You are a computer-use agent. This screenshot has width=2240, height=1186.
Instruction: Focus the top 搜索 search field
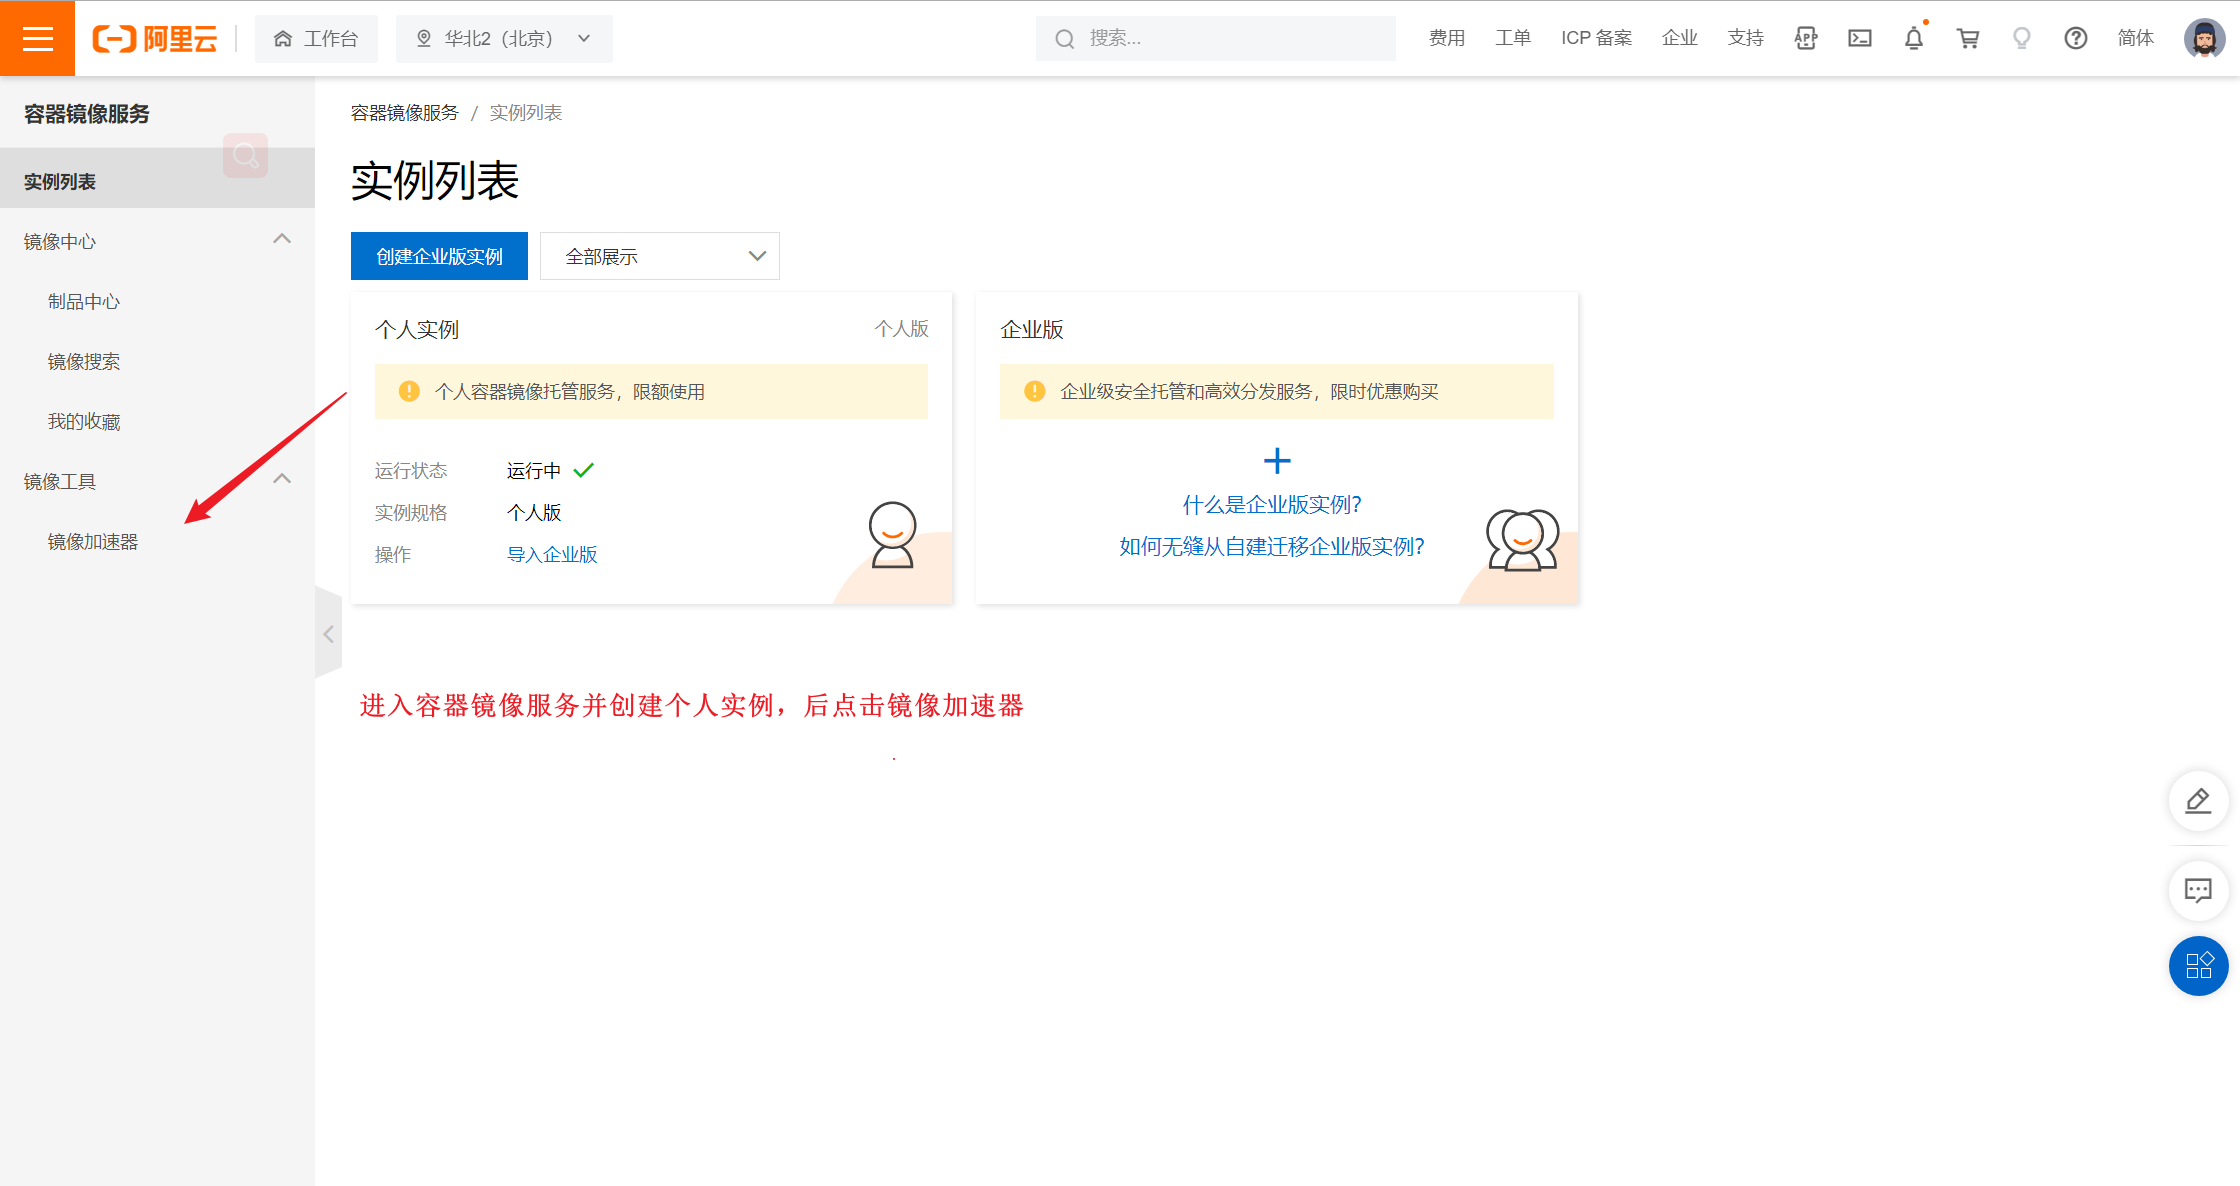point(1216,38)
